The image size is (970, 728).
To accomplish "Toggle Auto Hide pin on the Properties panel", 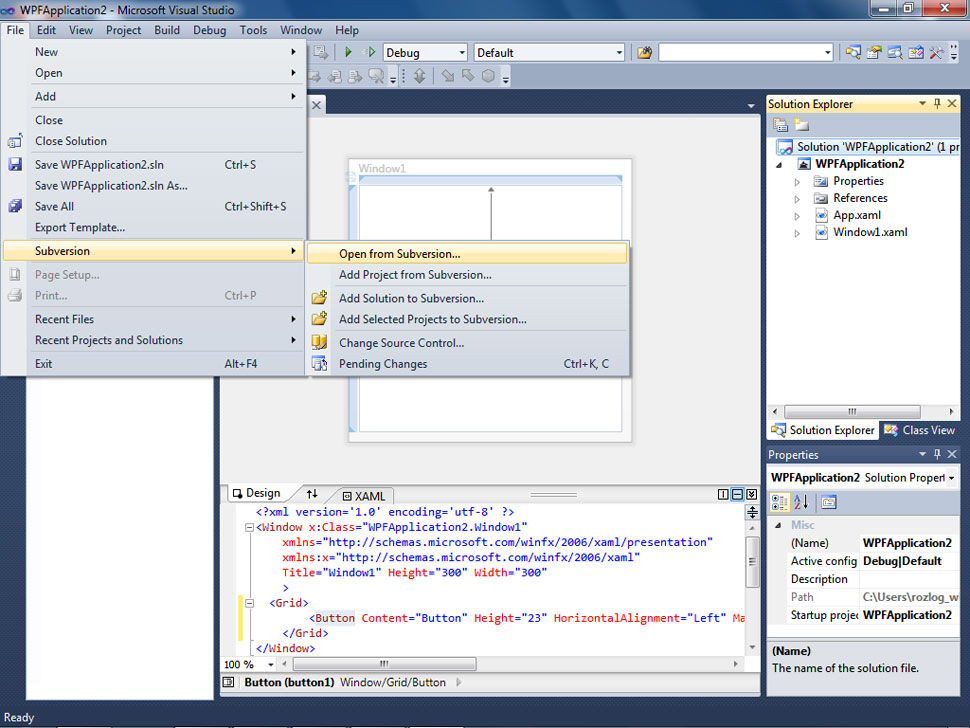I will point(937,455).
